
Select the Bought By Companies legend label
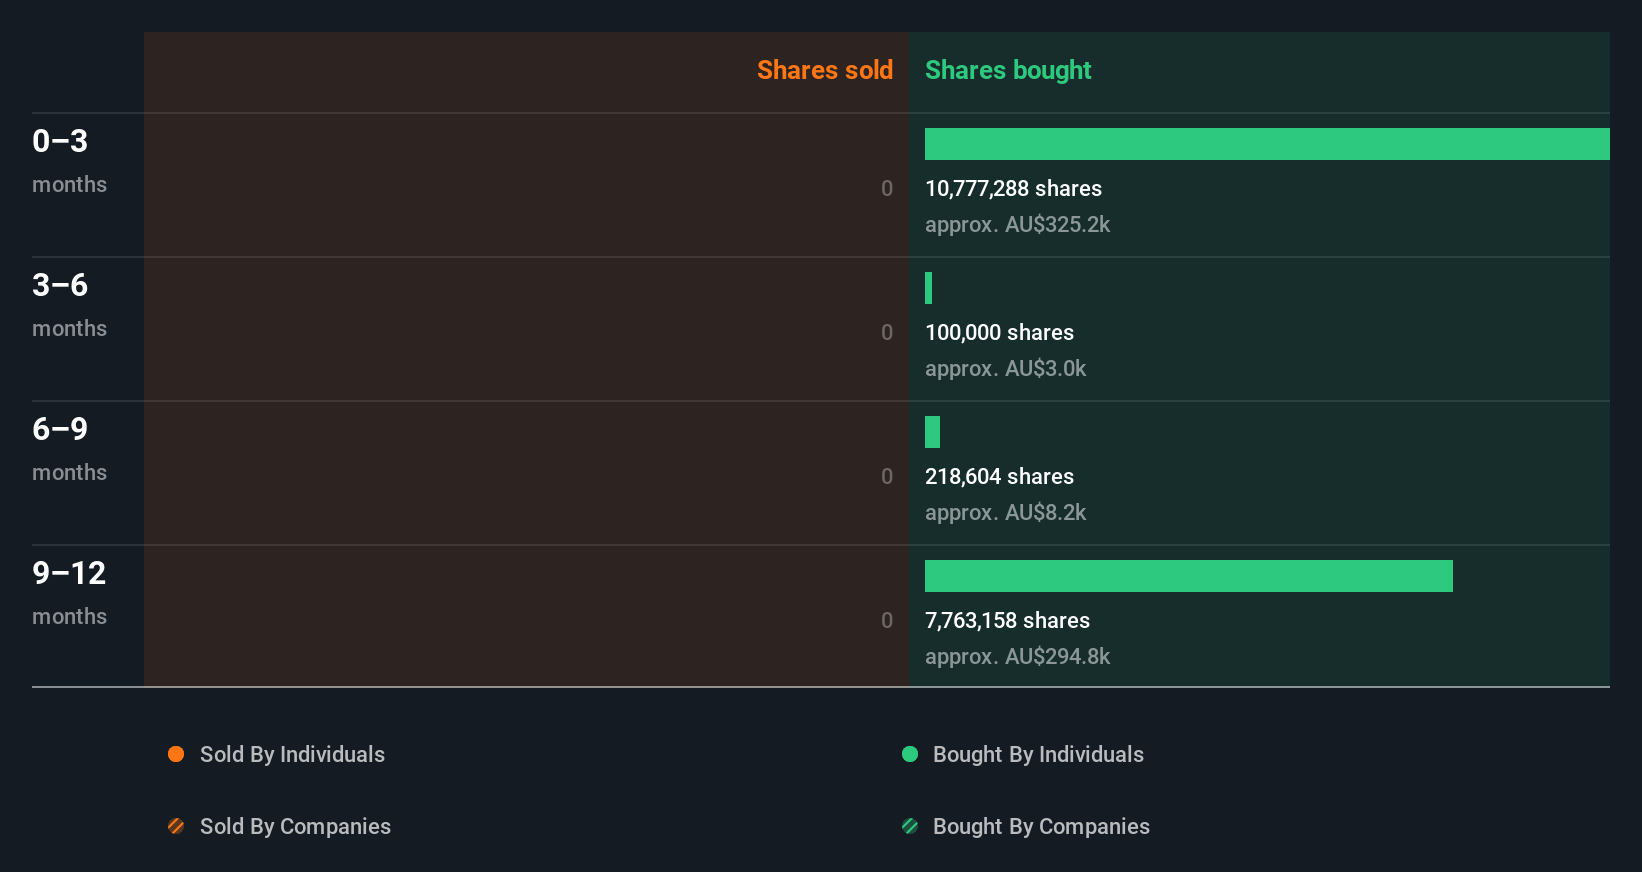click(x=1041, y=826)
